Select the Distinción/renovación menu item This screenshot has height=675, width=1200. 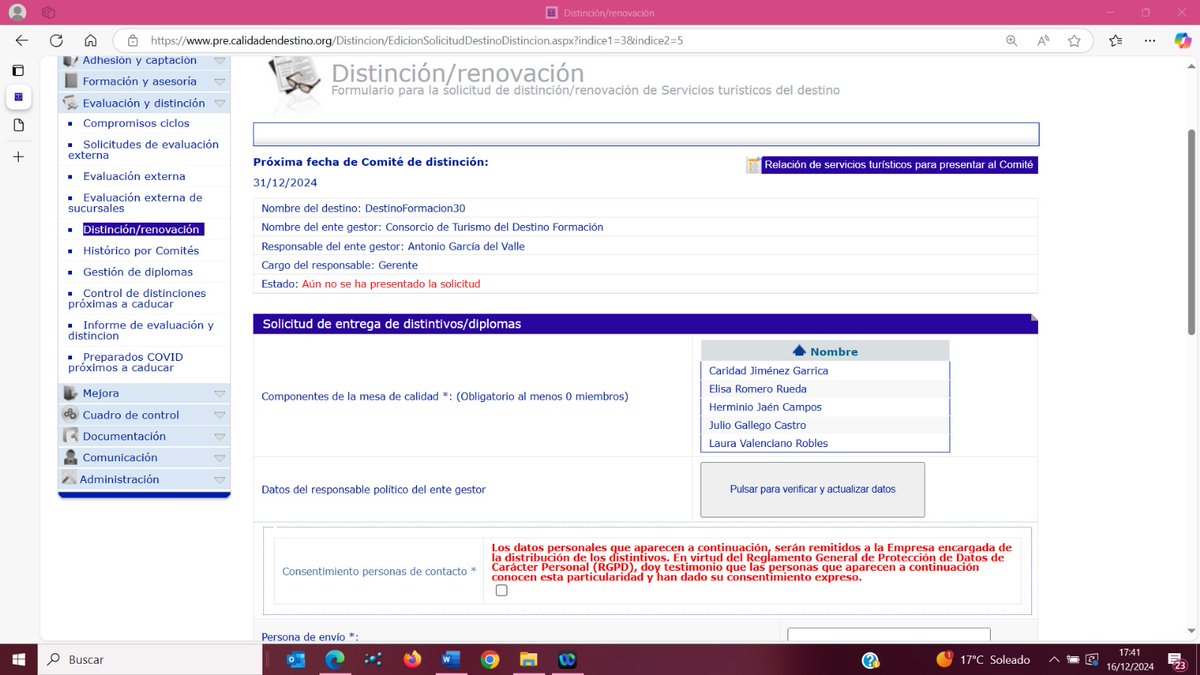tap(143, 229)
